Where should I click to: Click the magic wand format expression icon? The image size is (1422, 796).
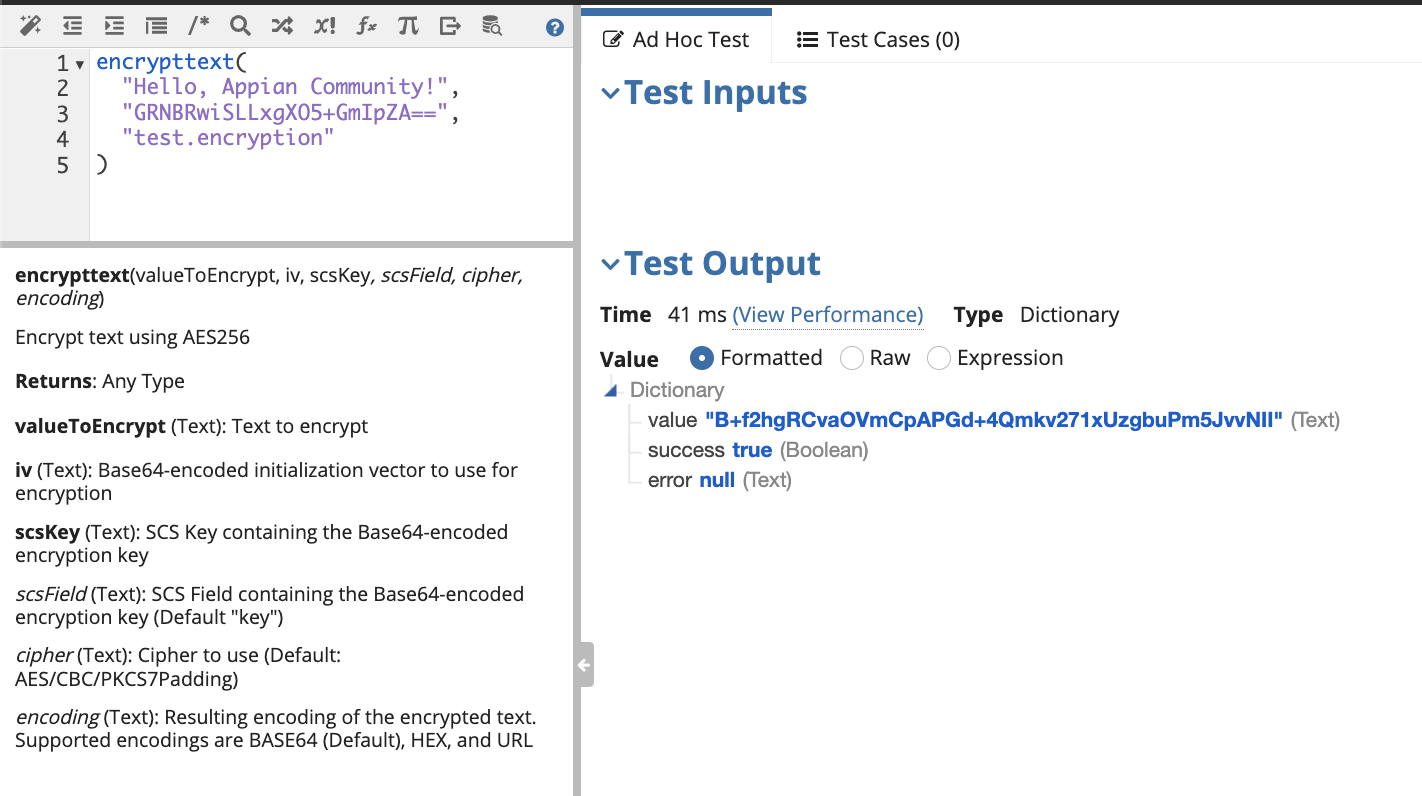click(x=30, y=26)
